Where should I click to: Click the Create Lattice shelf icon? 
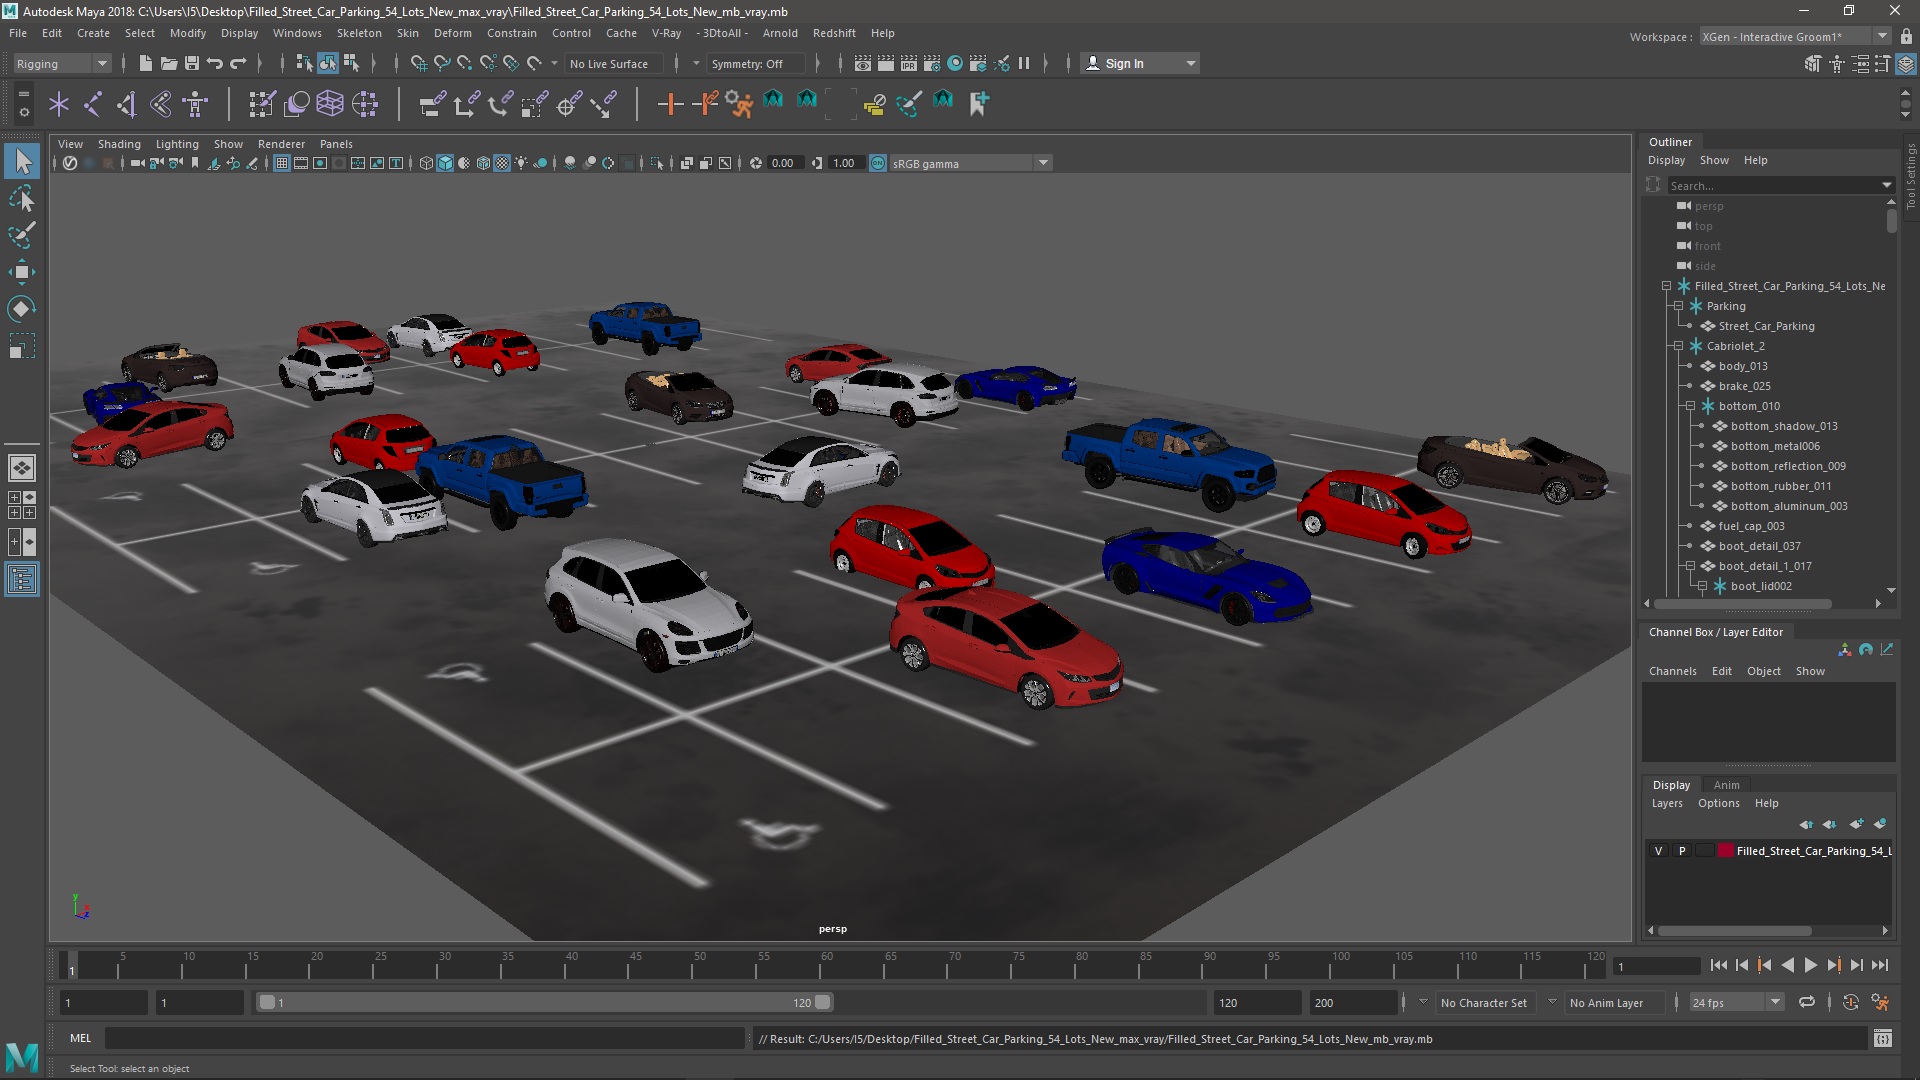pos(330,103)
